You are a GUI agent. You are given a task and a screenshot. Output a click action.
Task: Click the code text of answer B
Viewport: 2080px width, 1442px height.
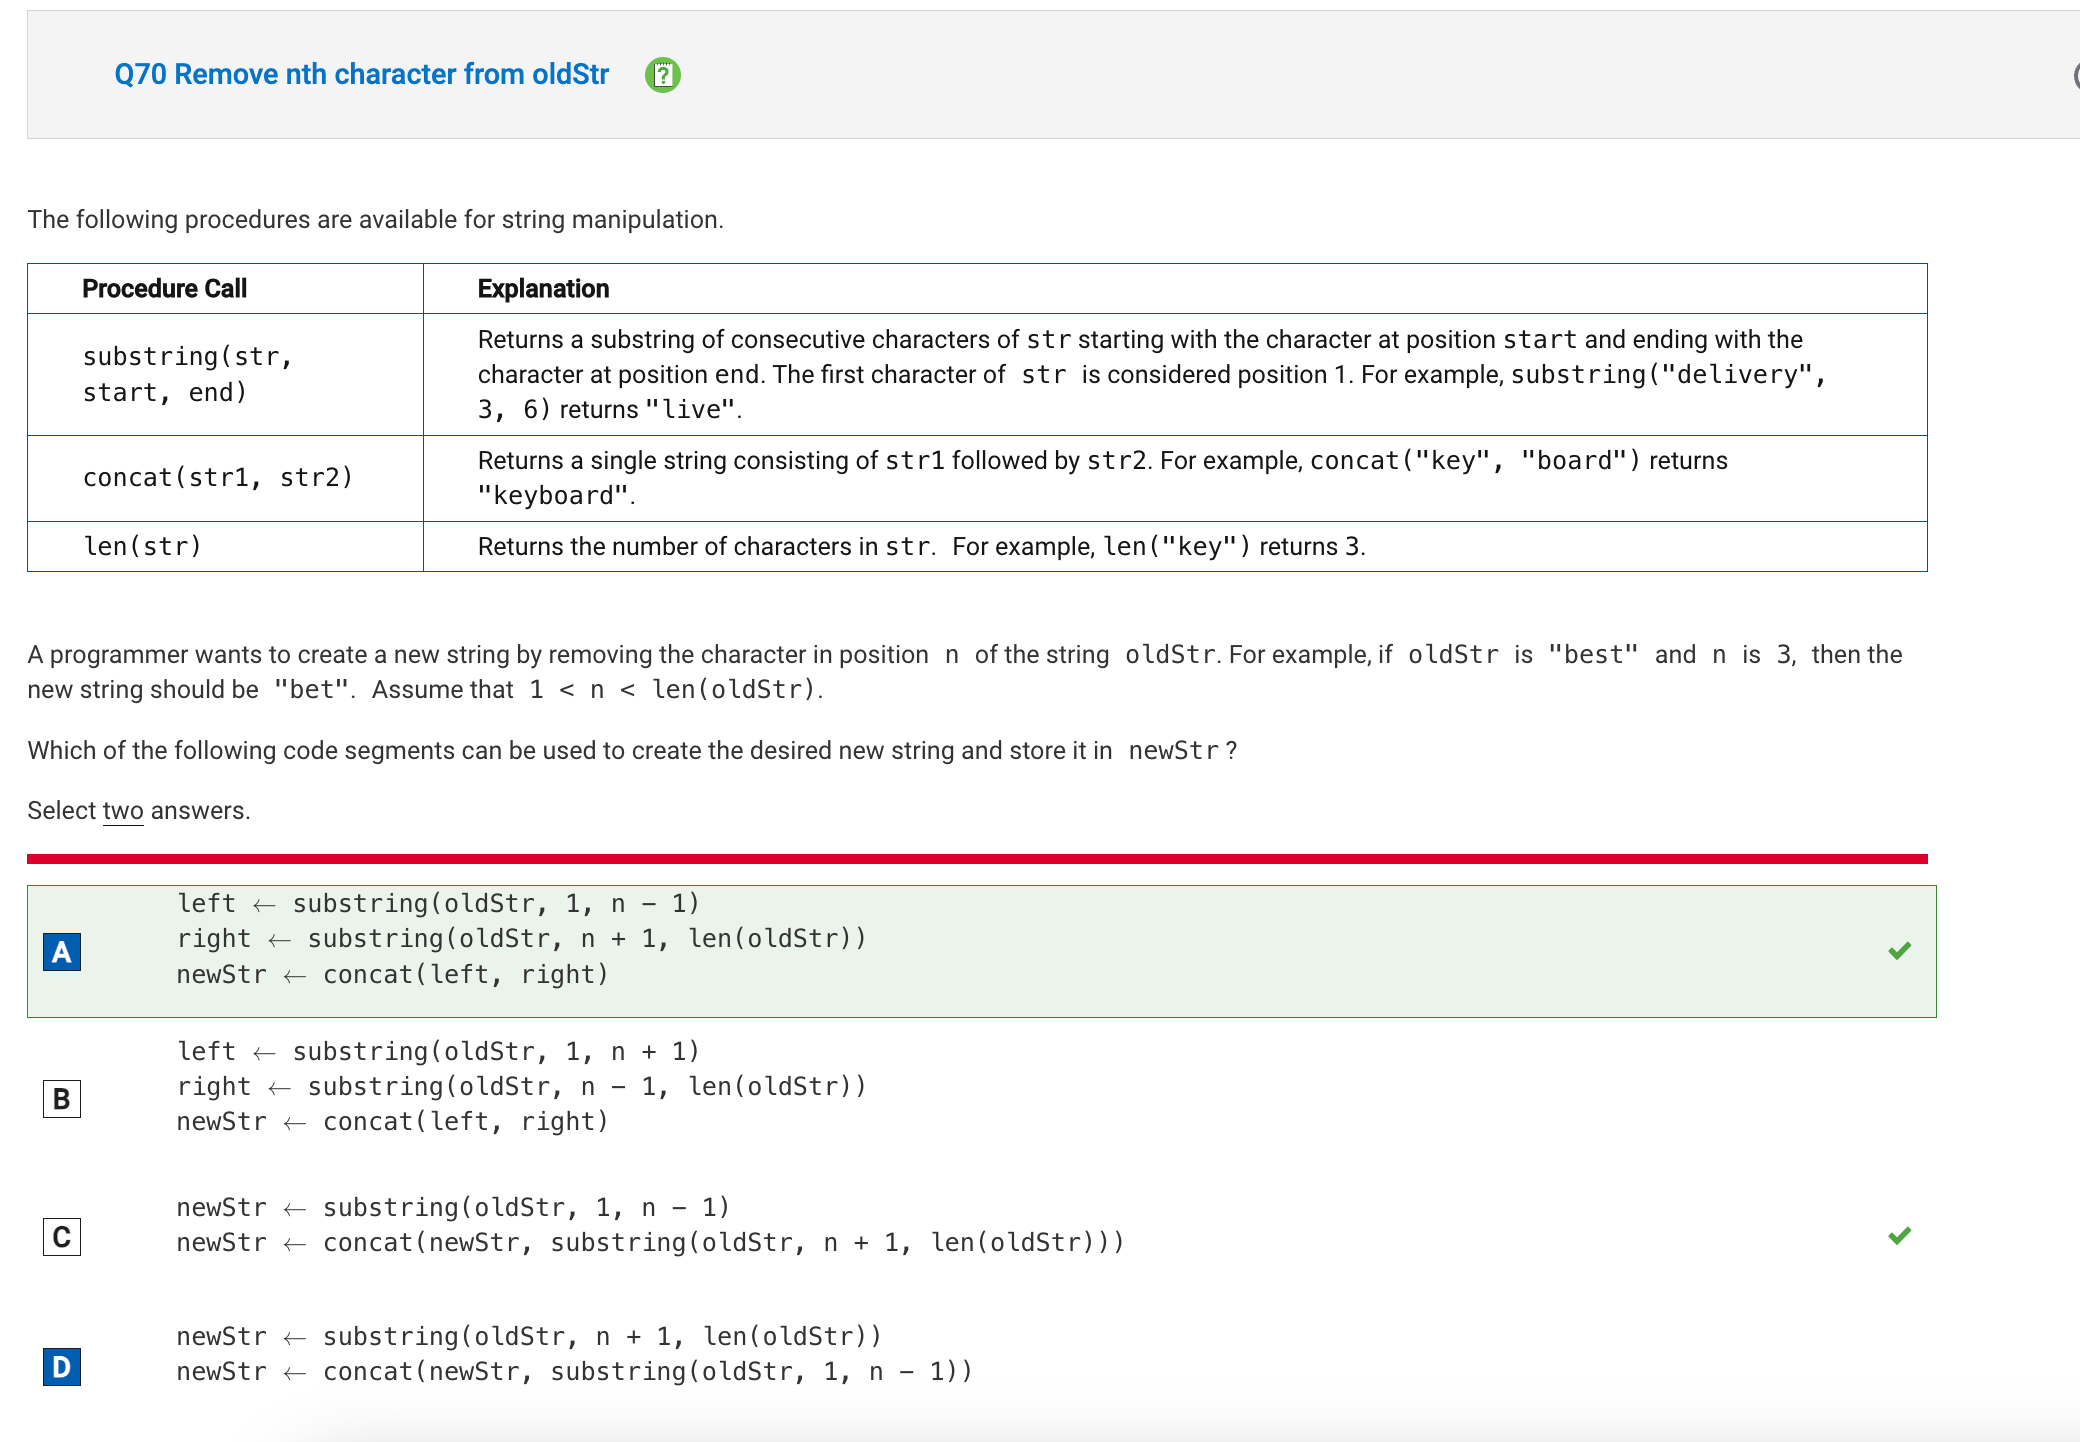(x=521, y=1087)
